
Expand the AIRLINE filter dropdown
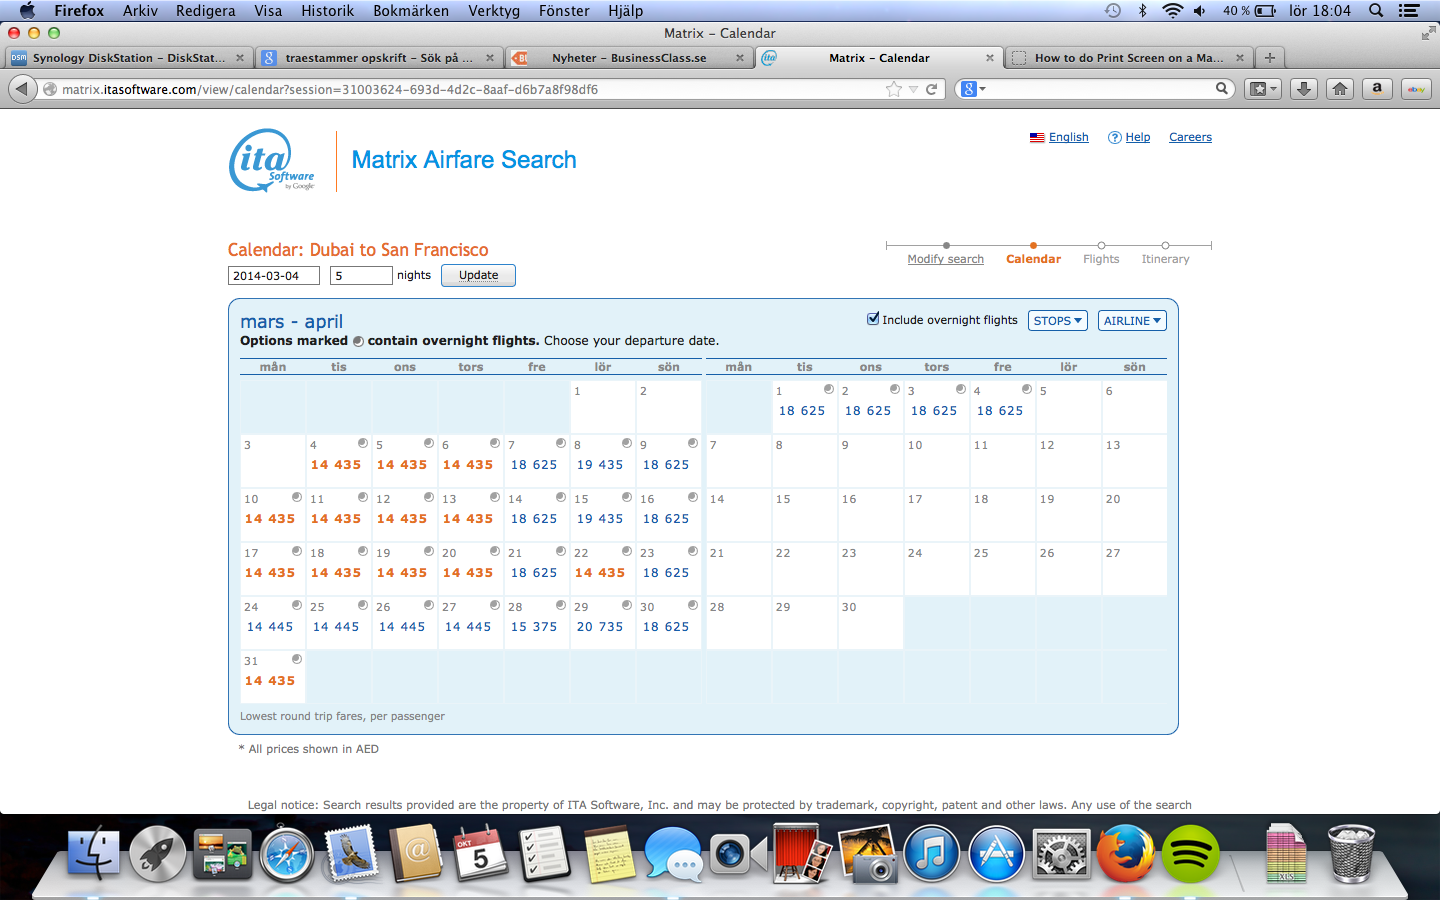click(x=1132, y=321)
